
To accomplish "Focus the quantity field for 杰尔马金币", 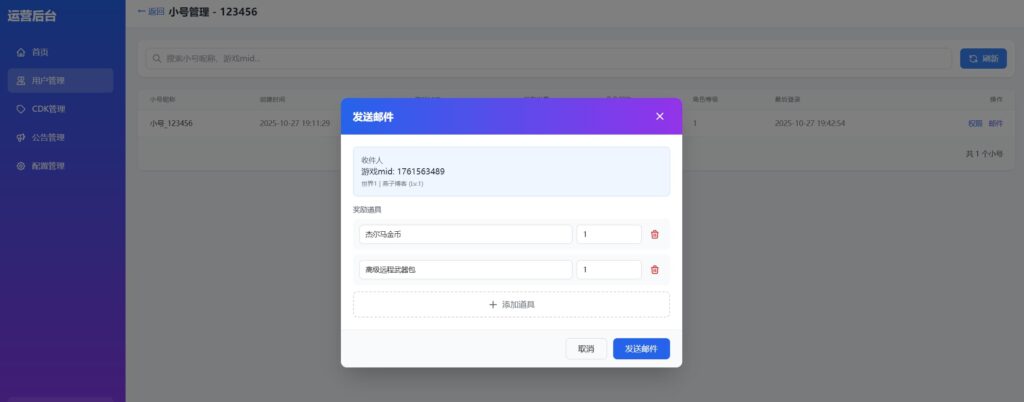I will 609,234.
